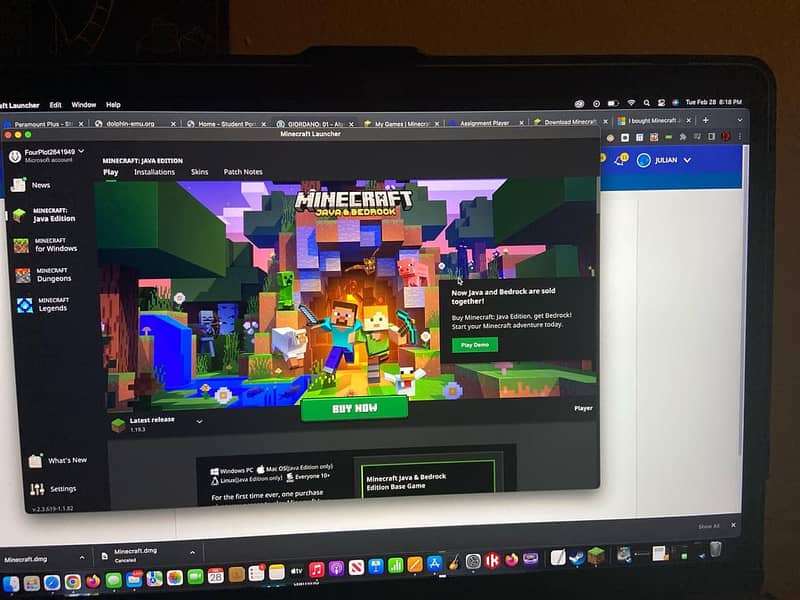
Task: Switch to the GIORDANO: 01 browser tab
Action: click(315, 123)
